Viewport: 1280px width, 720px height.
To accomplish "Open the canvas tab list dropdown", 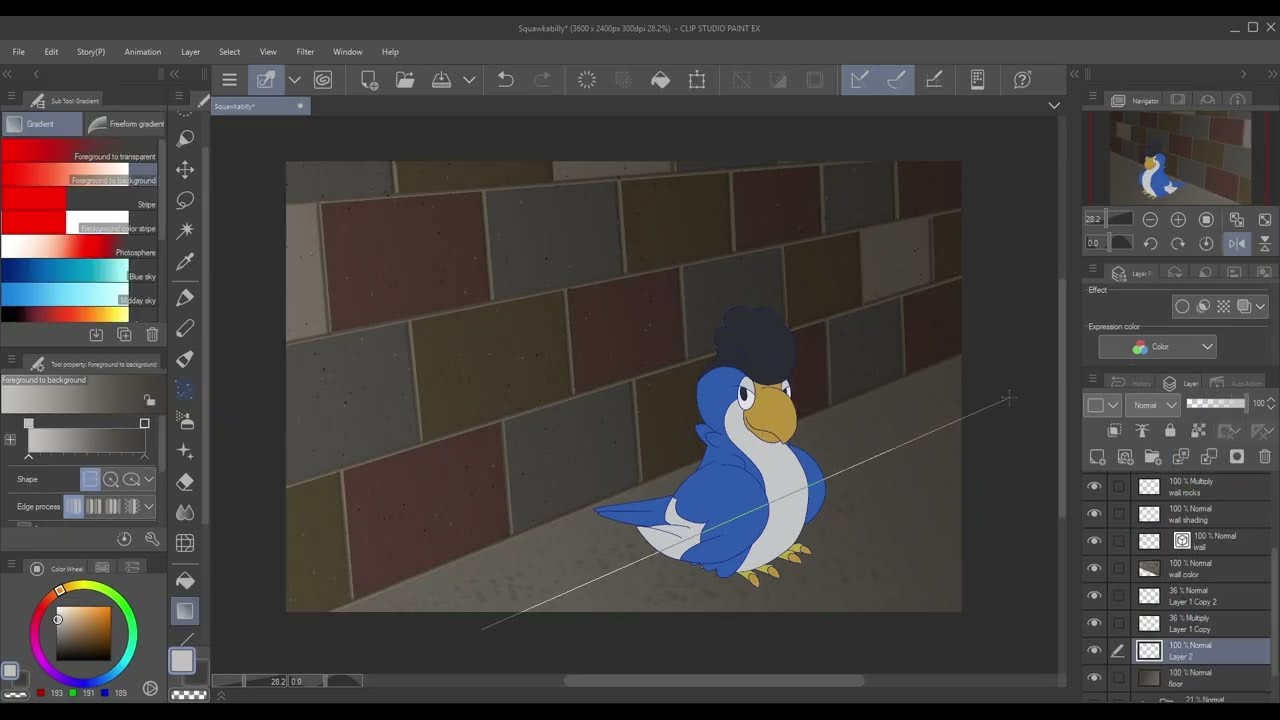I will coord(1054,105).
